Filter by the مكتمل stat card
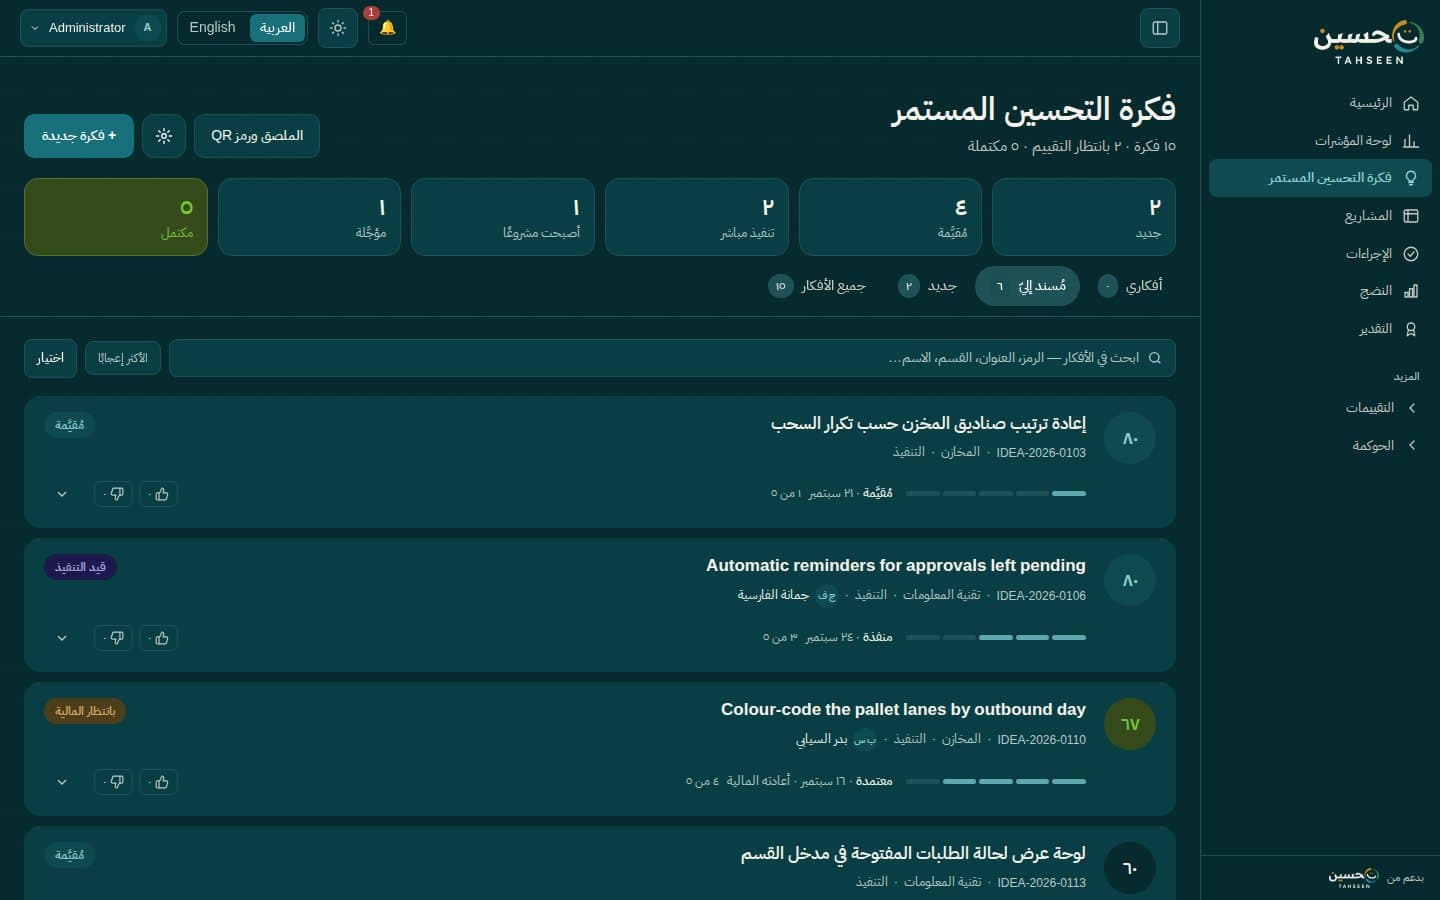This screenshot has height=900, width=1440. 116,217
